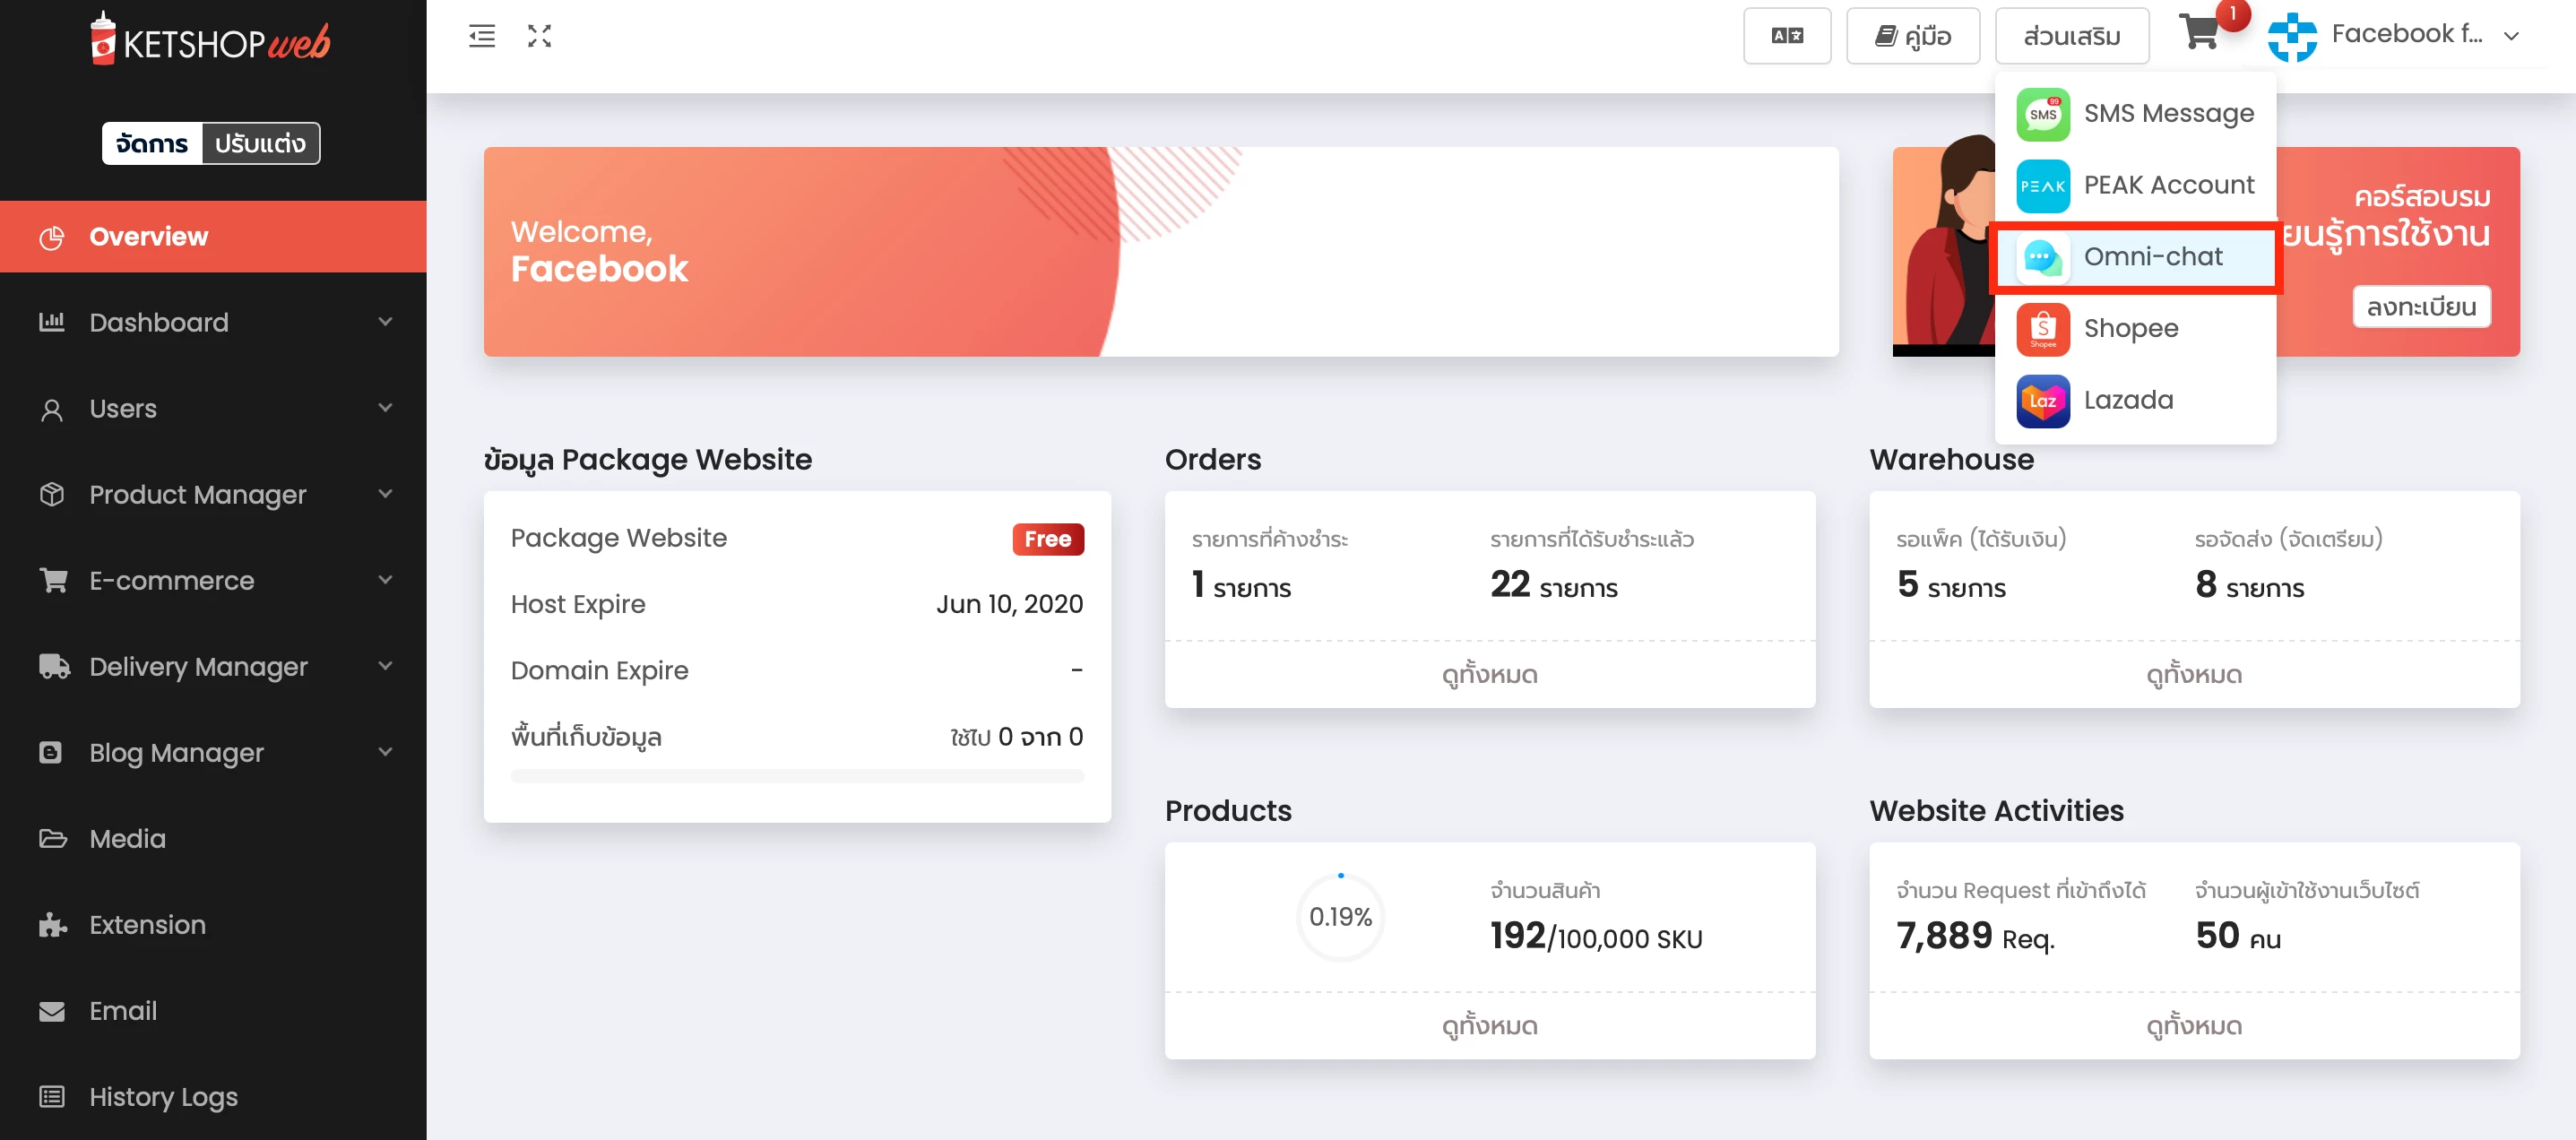Screen dimensions: 2576x1140
Task: Click the Product Manager box icon
Action: point(52,494)
